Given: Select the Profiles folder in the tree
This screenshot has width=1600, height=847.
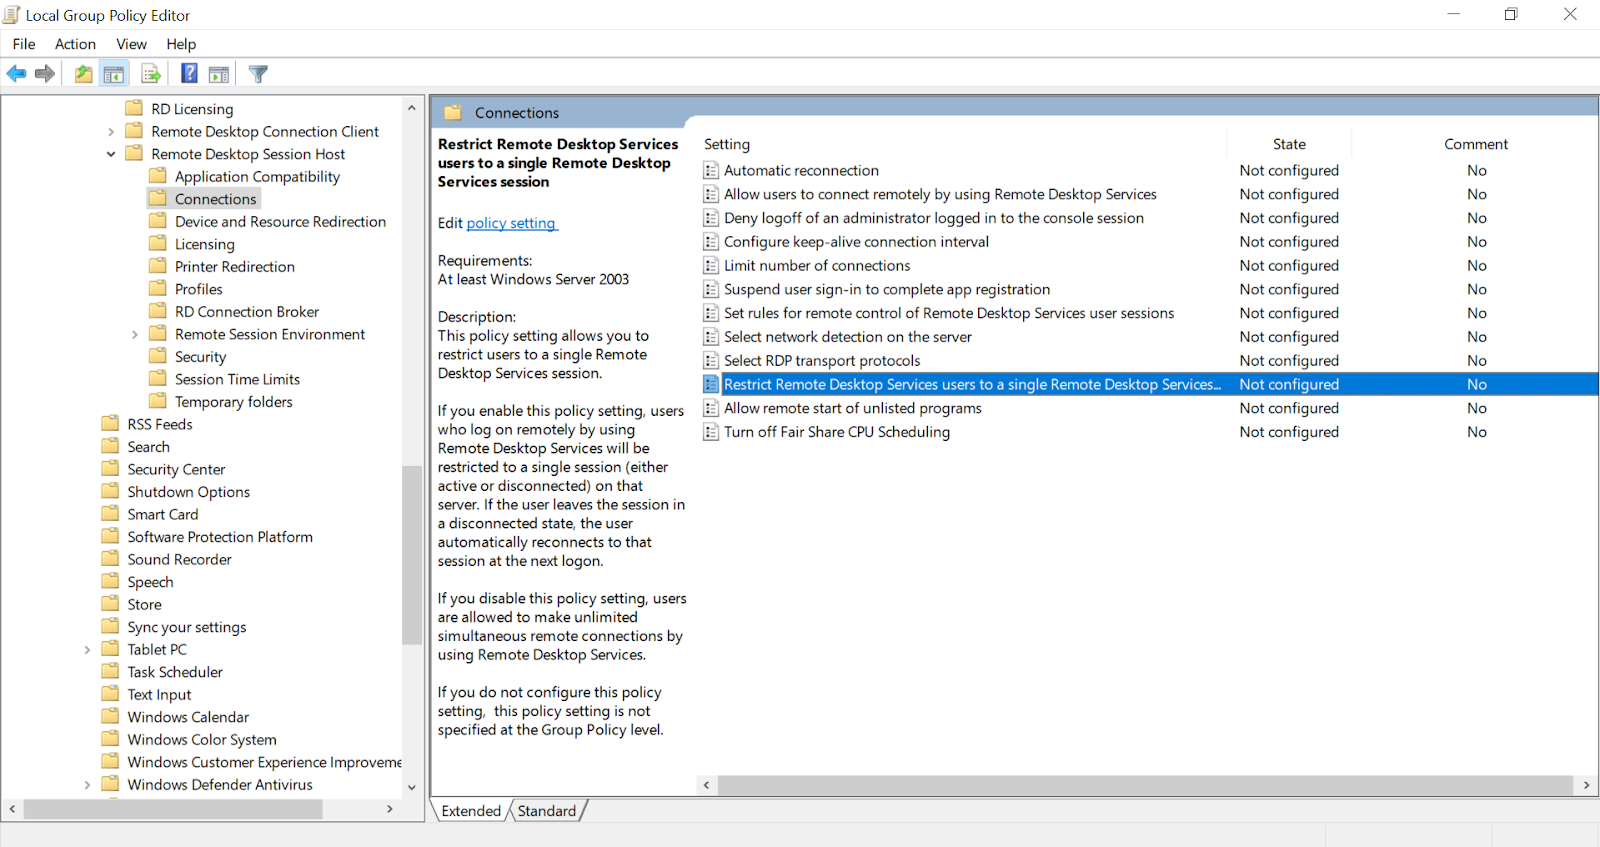Looking at the screenshot, I should tap(198, 289).
